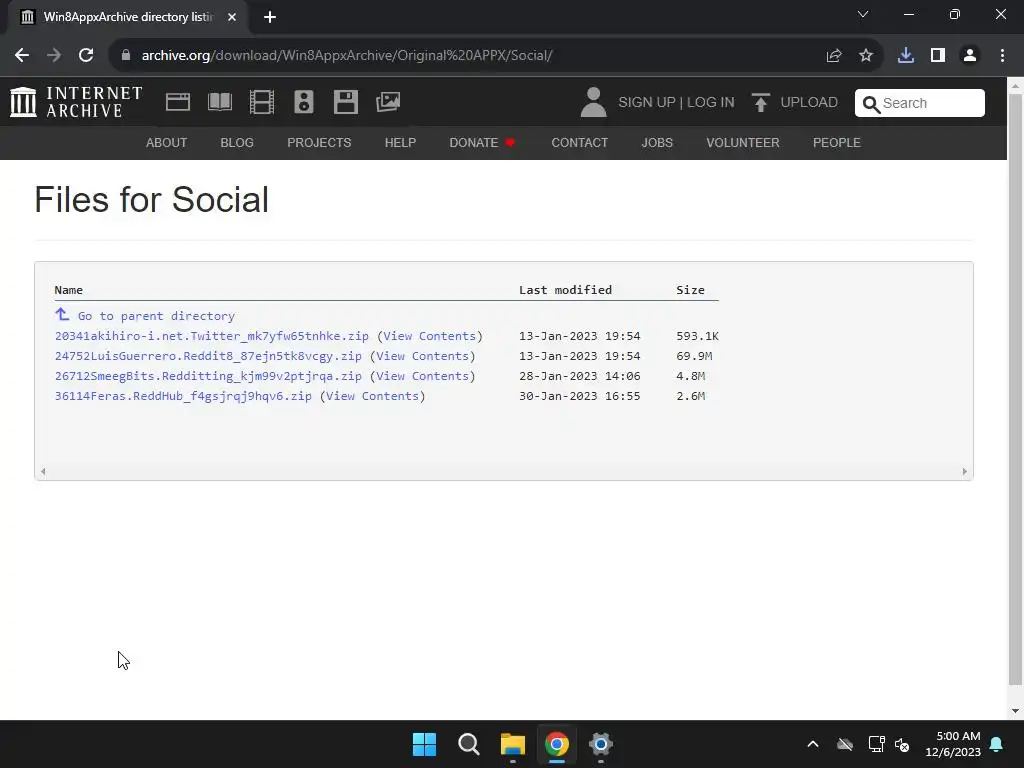Click the file list left scroll arrow
The image size is (1024, 768).
coord(43,472)
